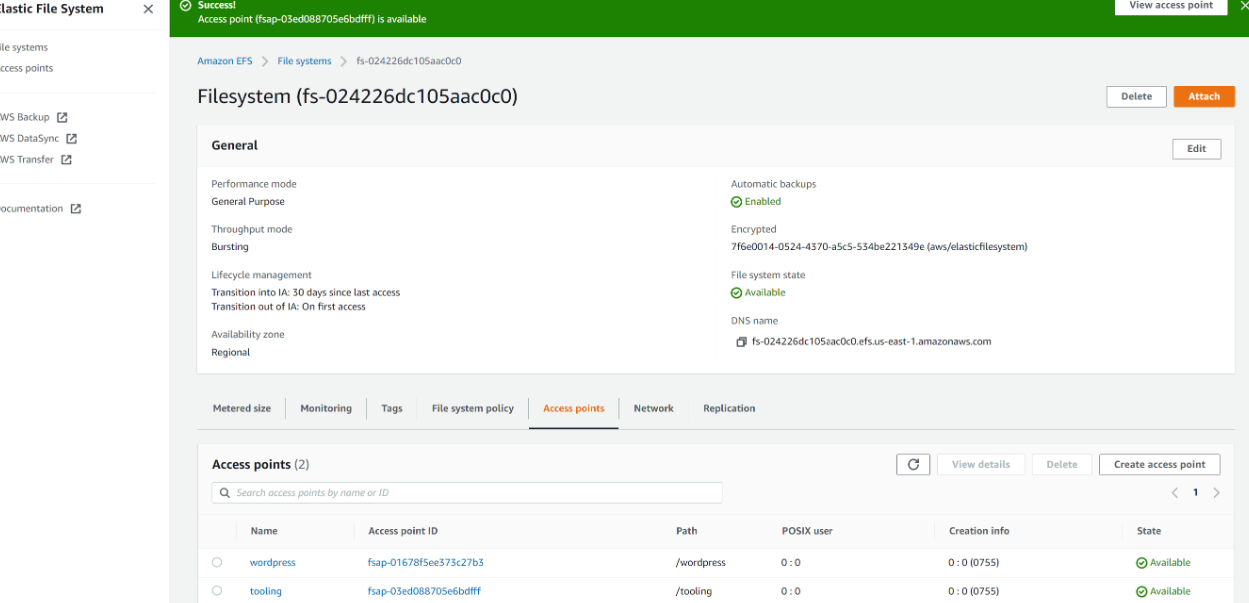This screenshot has width=1249, height=603.
Task: Click the Delete filesystem button
Action: point(1136,97)
